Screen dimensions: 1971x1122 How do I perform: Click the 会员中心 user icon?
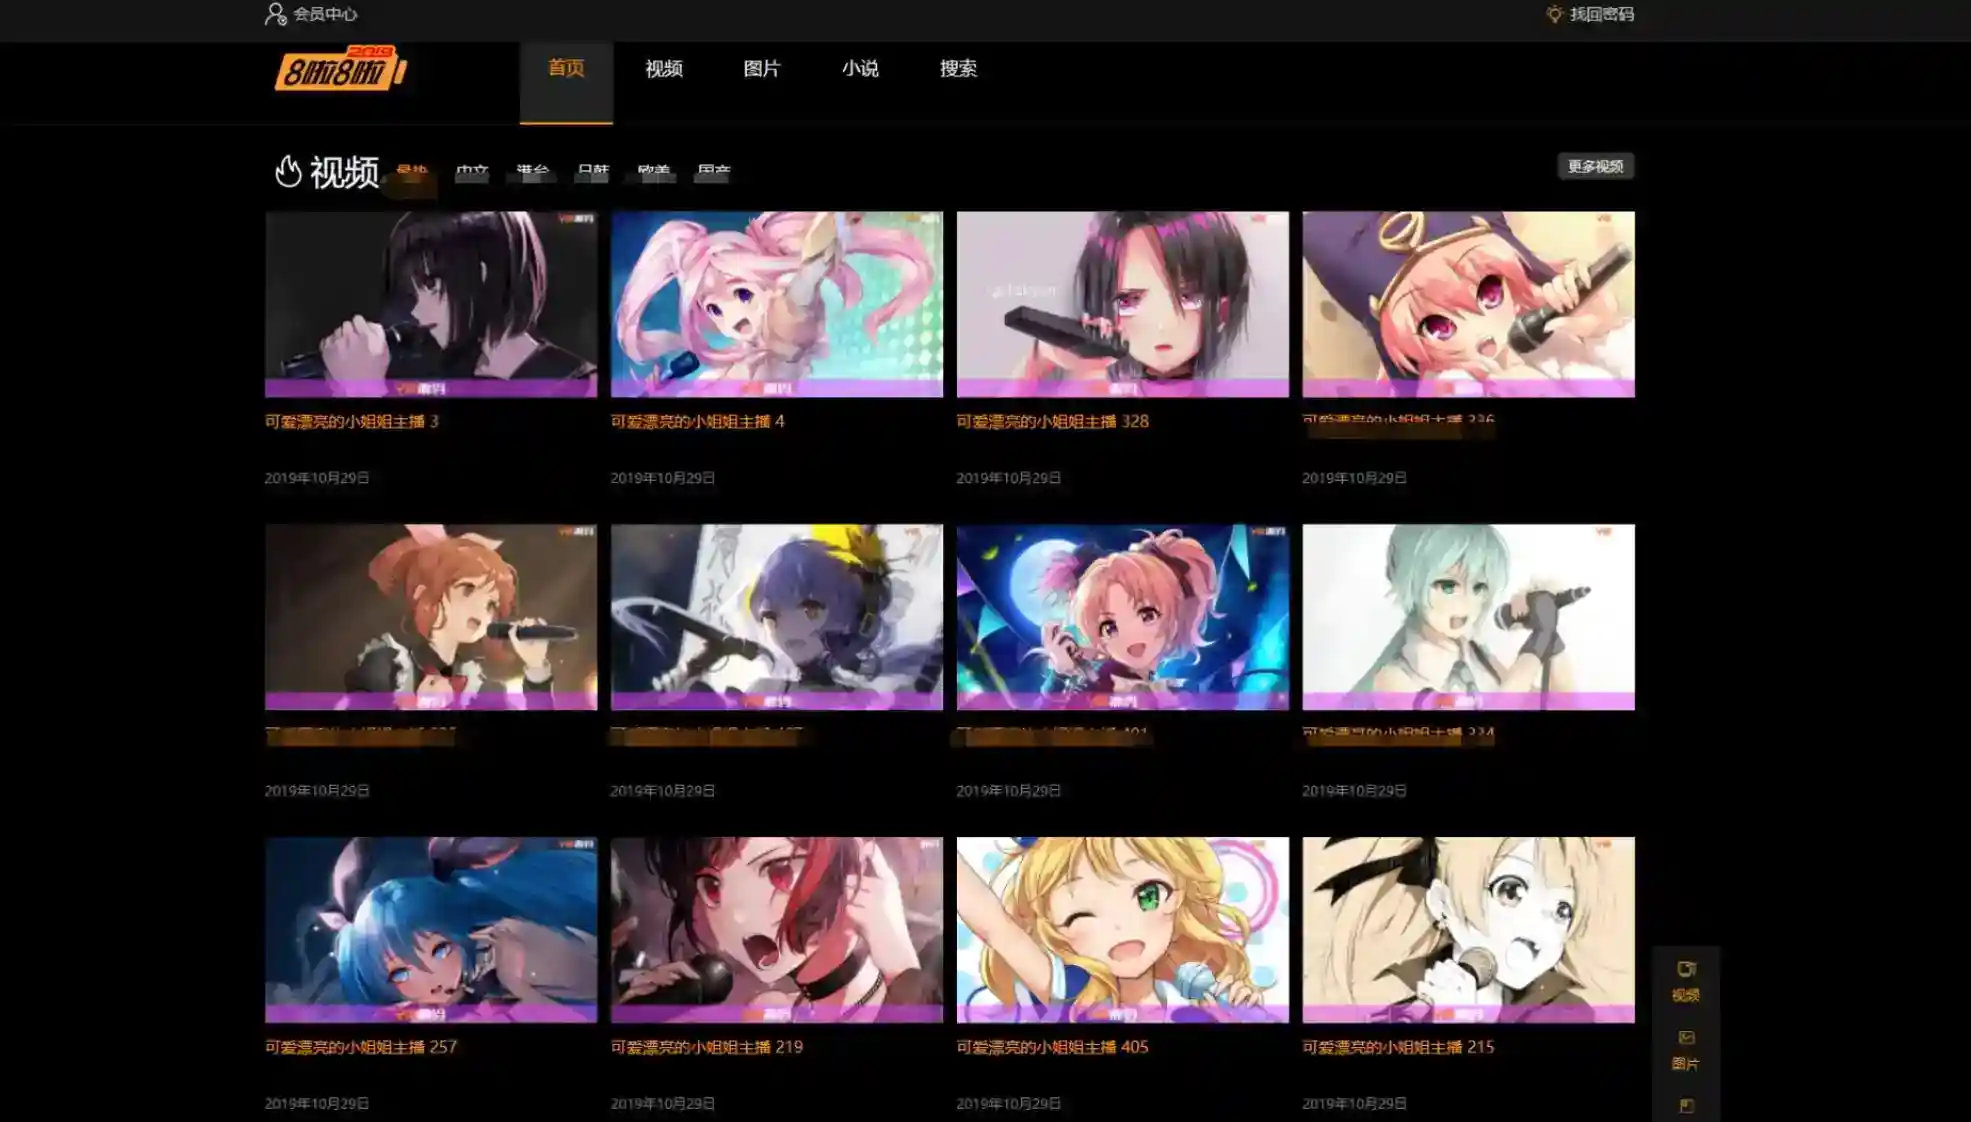[275, 14]
